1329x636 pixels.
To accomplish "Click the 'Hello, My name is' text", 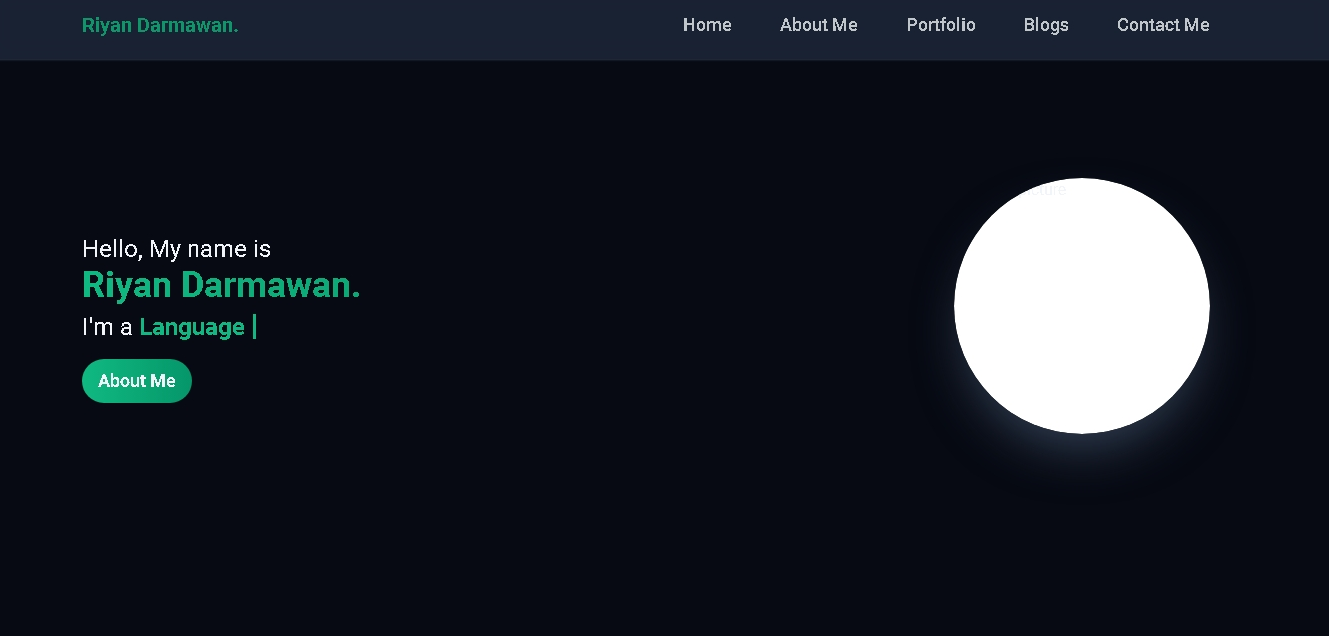I will tap(176, 249).
